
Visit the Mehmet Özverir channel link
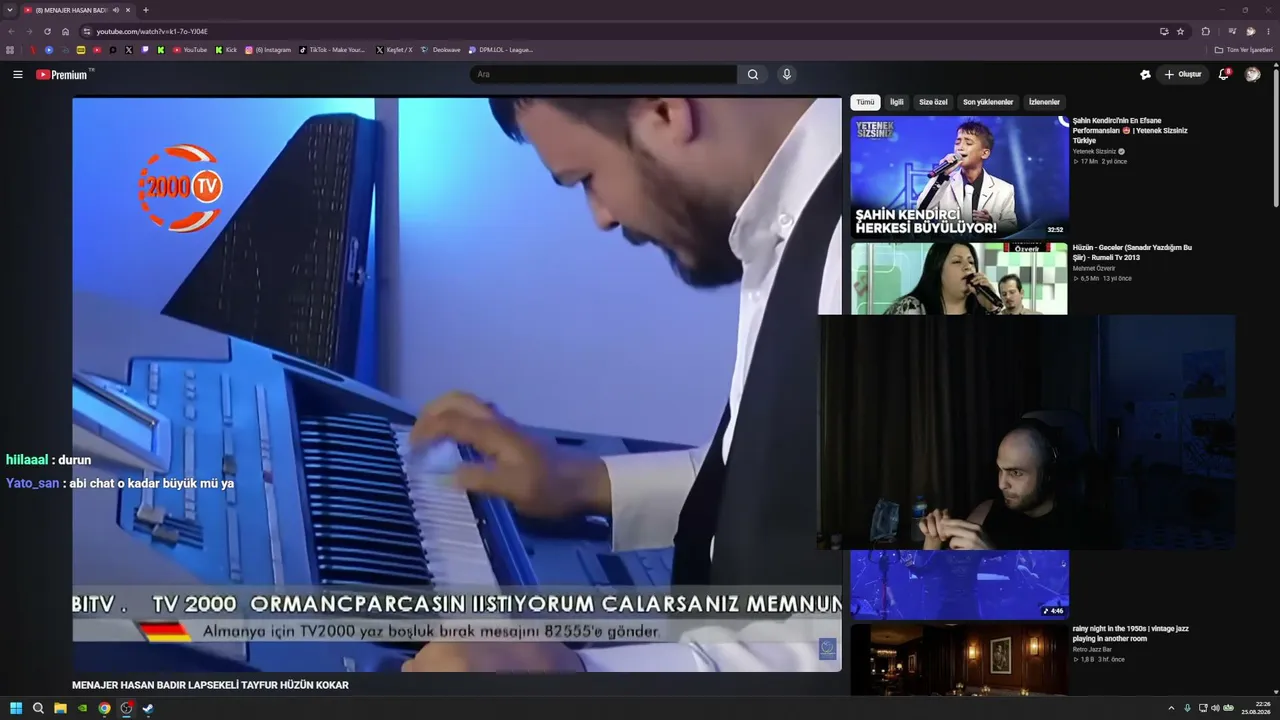pos(1094,268)
